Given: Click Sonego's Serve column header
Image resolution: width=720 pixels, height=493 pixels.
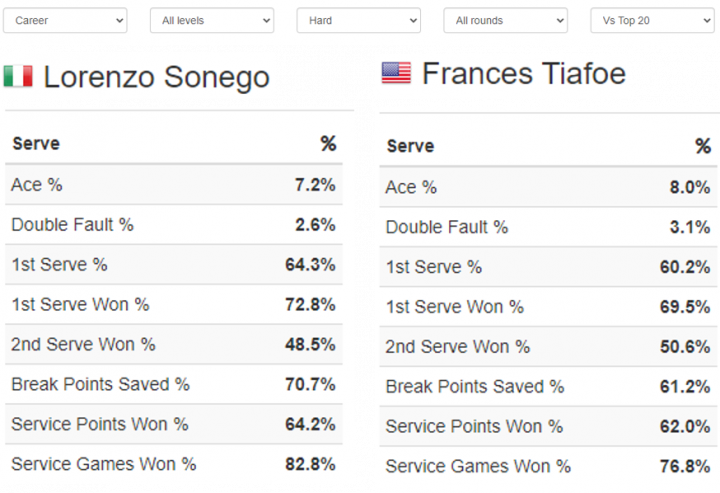Looking at the screenshot, I should point(36,144).
